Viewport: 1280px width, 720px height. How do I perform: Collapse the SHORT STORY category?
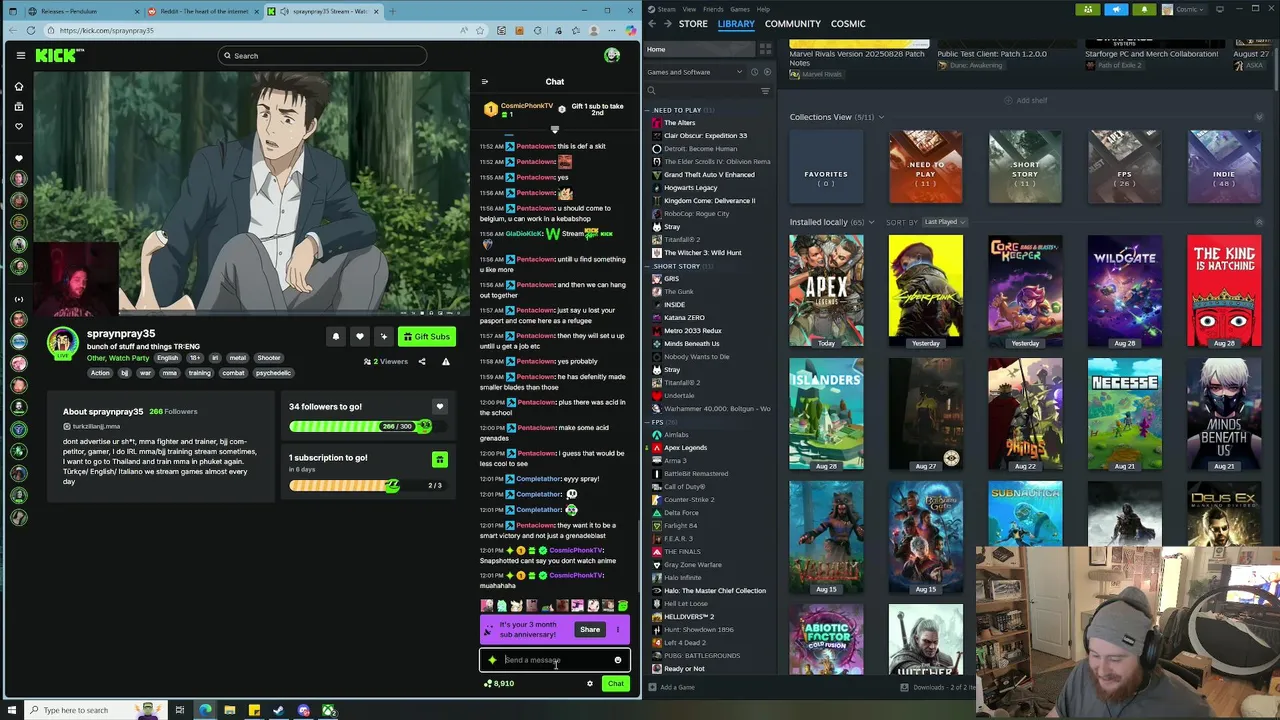[x=649, y=266]
